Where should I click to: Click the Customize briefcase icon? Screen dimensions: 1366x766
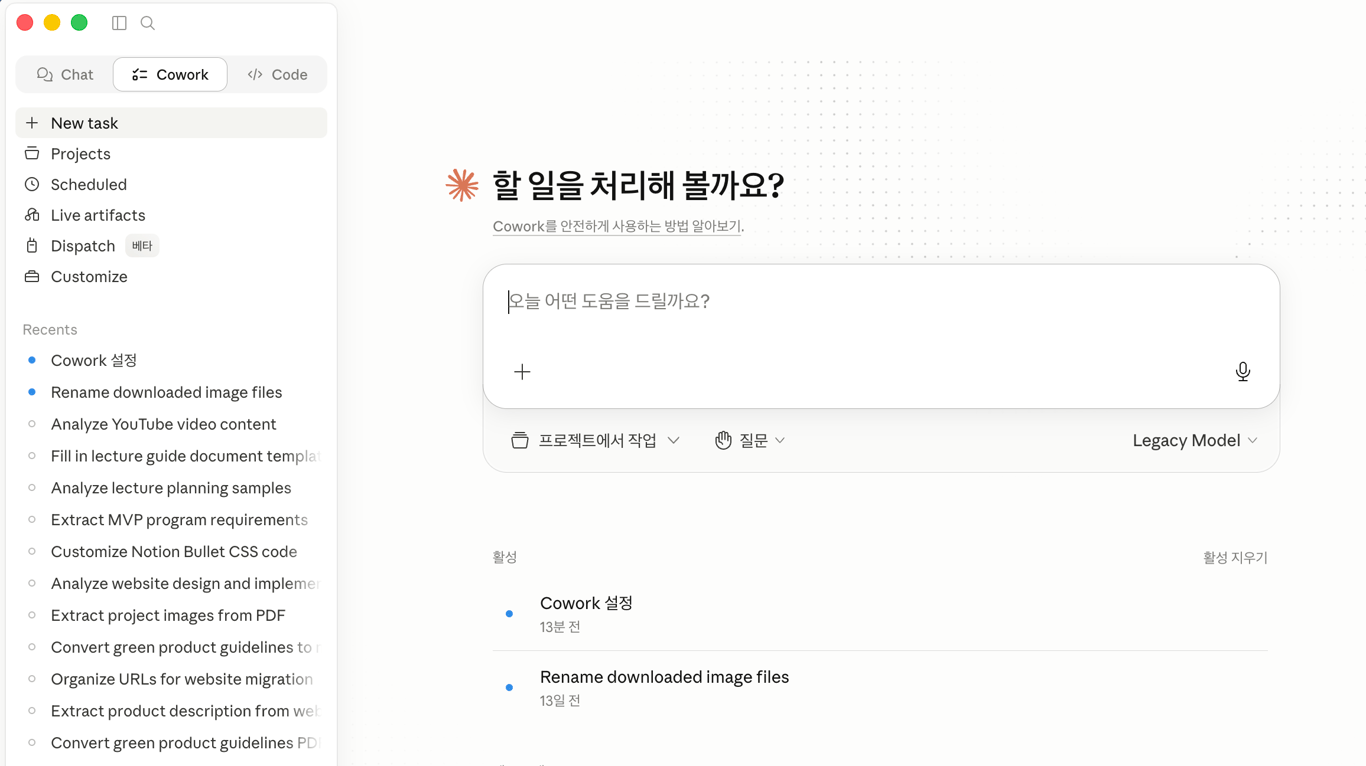pos(32,277)
